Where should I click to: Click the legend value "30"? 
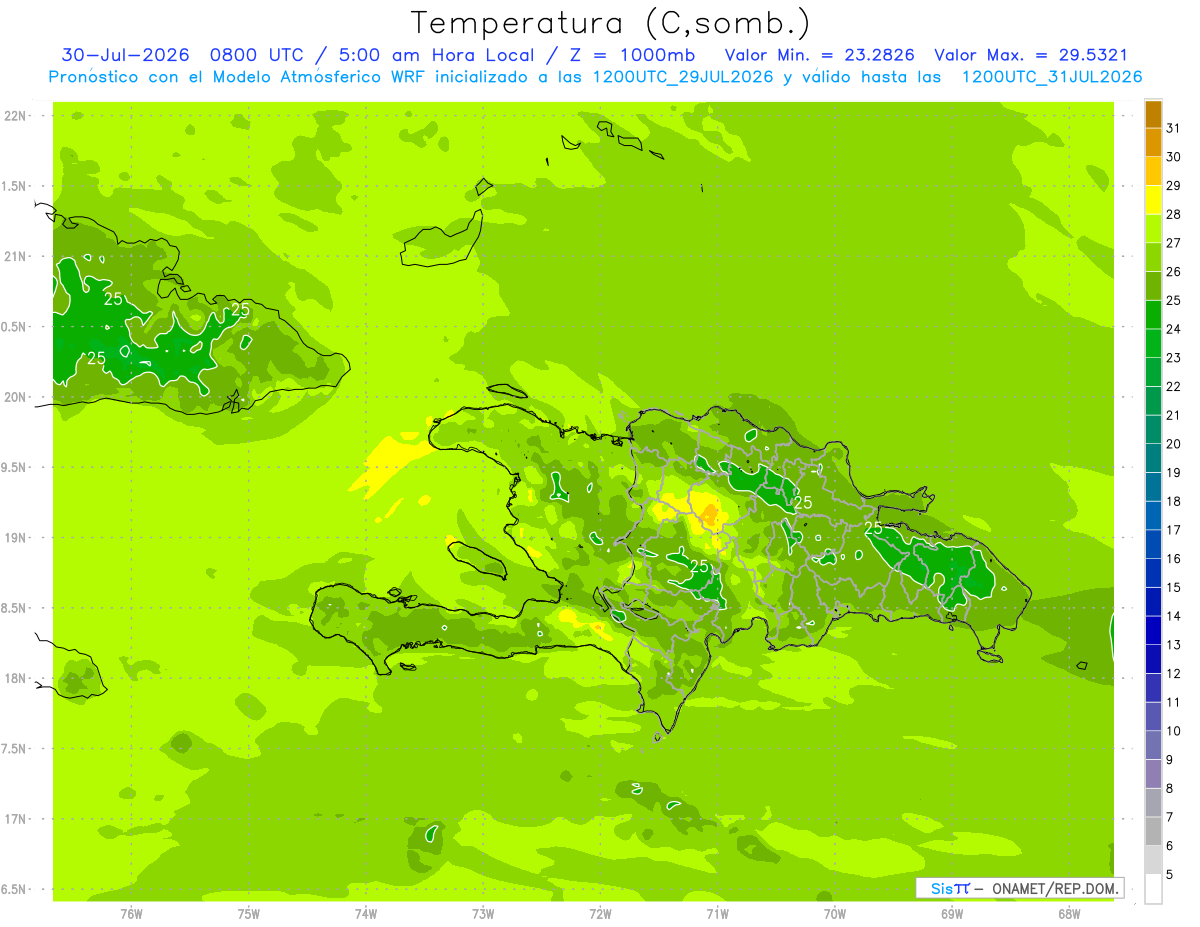[x=1173, y=157]
